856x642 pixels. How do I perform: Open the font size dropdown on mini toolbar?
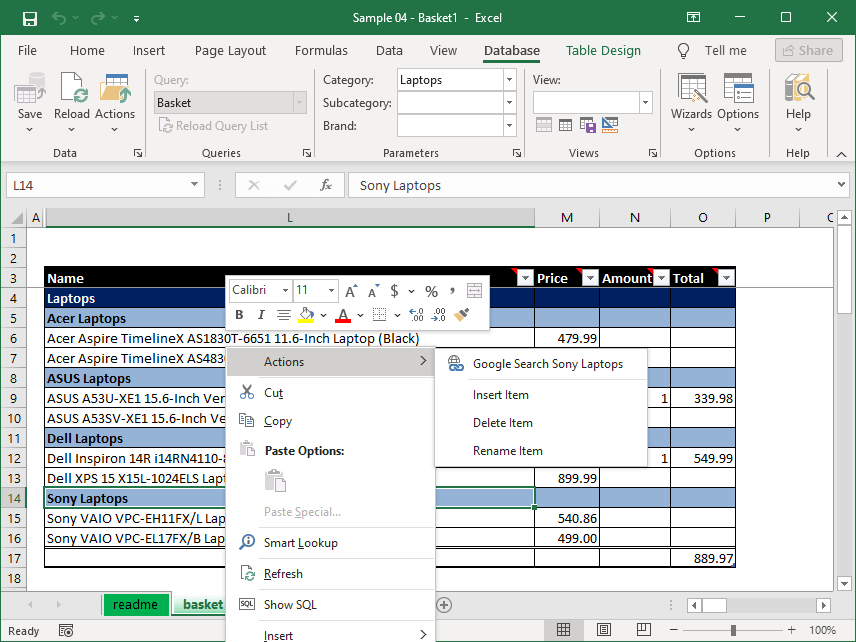click(x=330, y=289)
